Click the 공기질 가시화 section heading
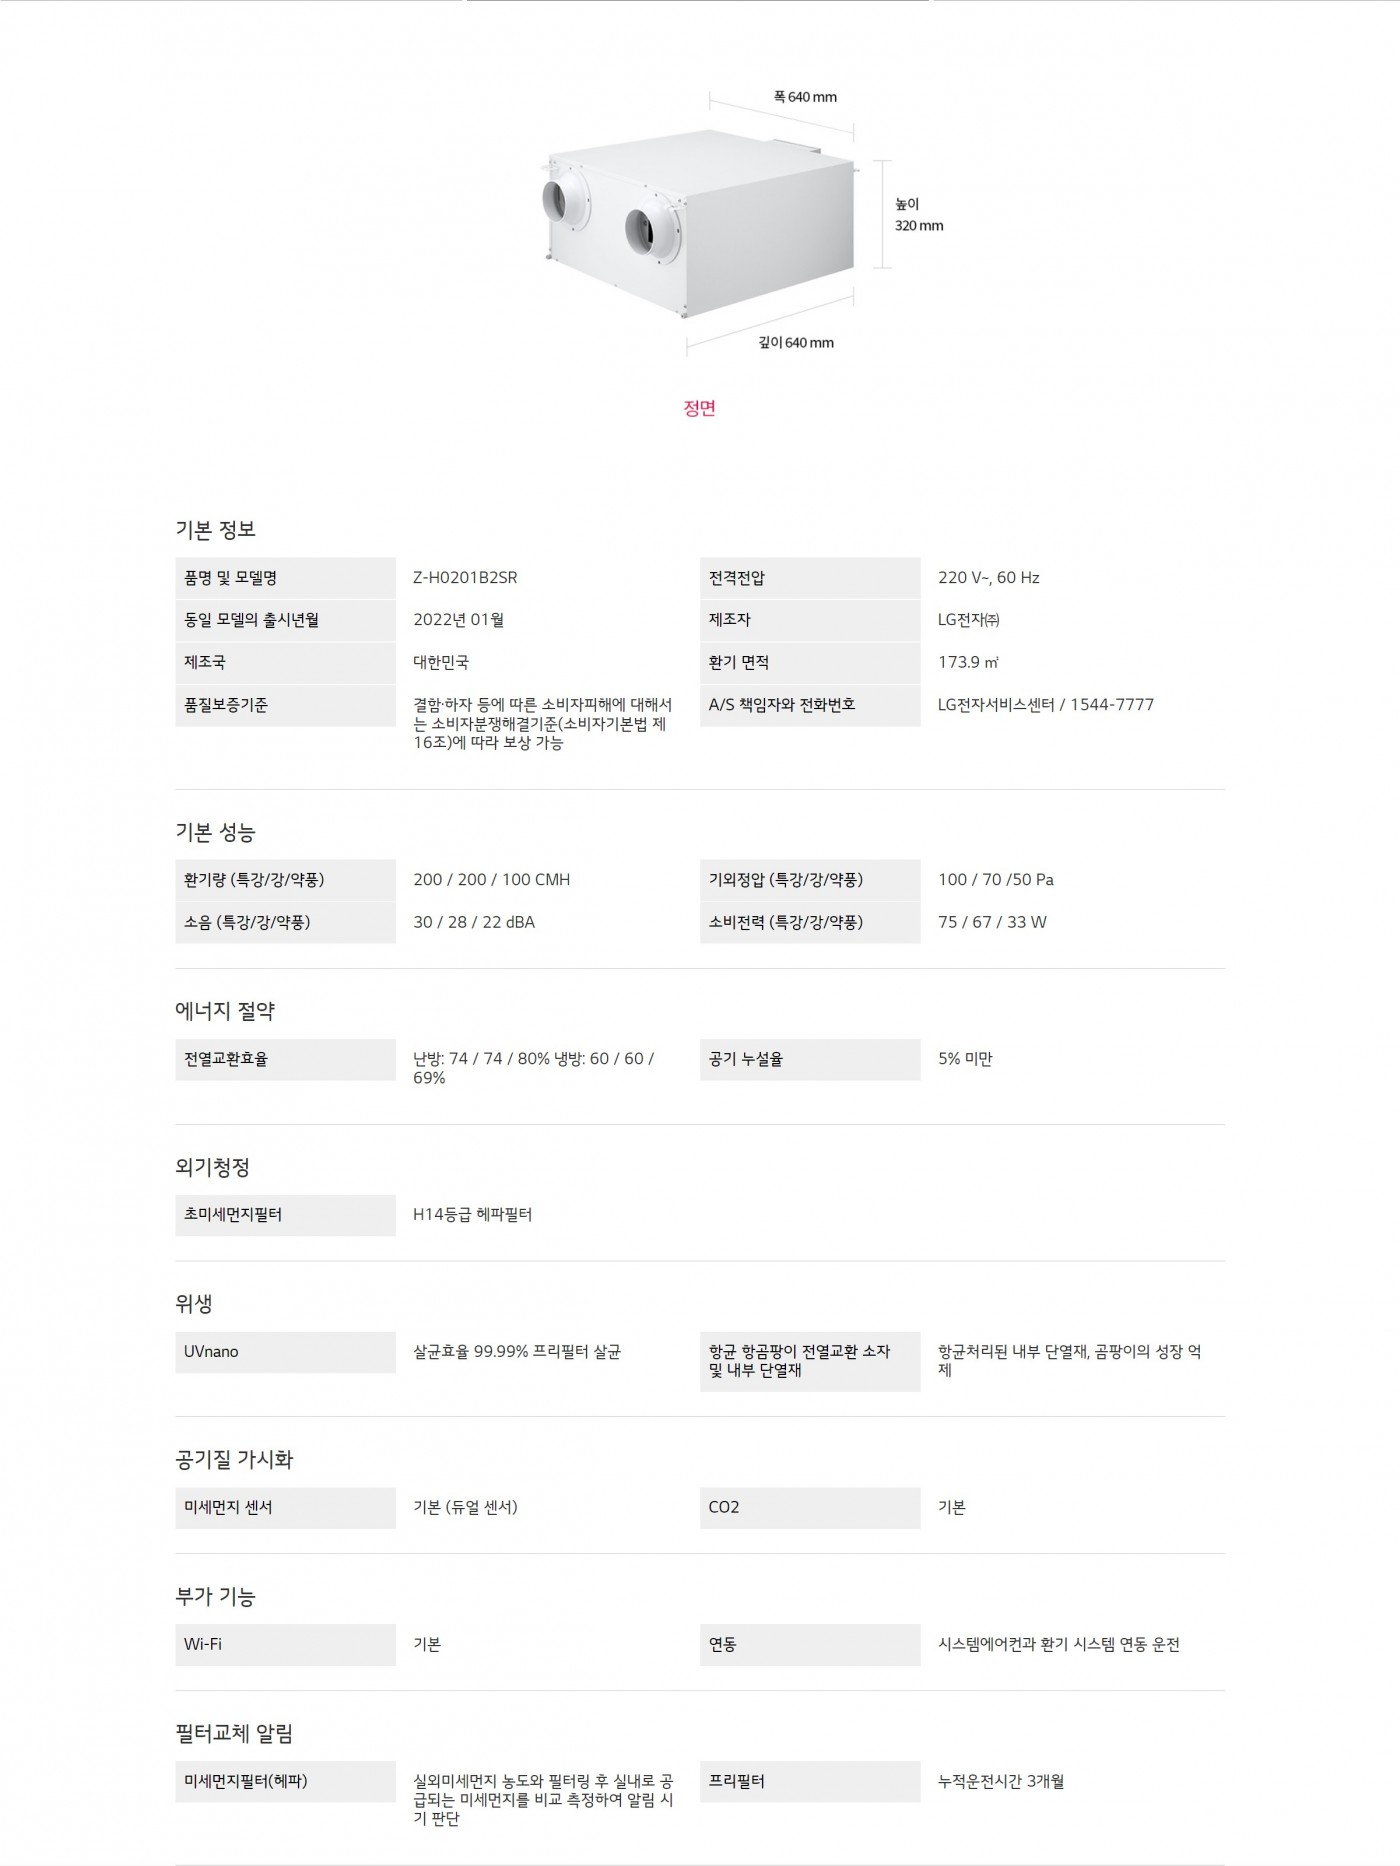 click(234, 1460)
